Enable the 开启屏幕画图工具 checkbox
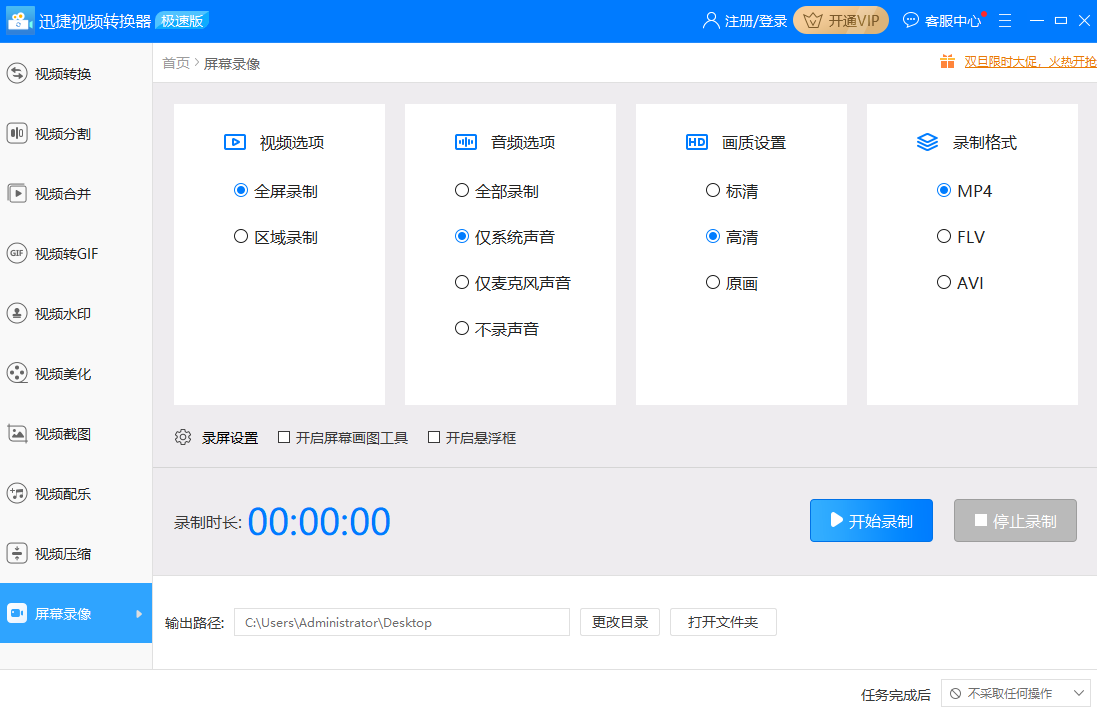1097x717 pixels. [x=284, y=437]
